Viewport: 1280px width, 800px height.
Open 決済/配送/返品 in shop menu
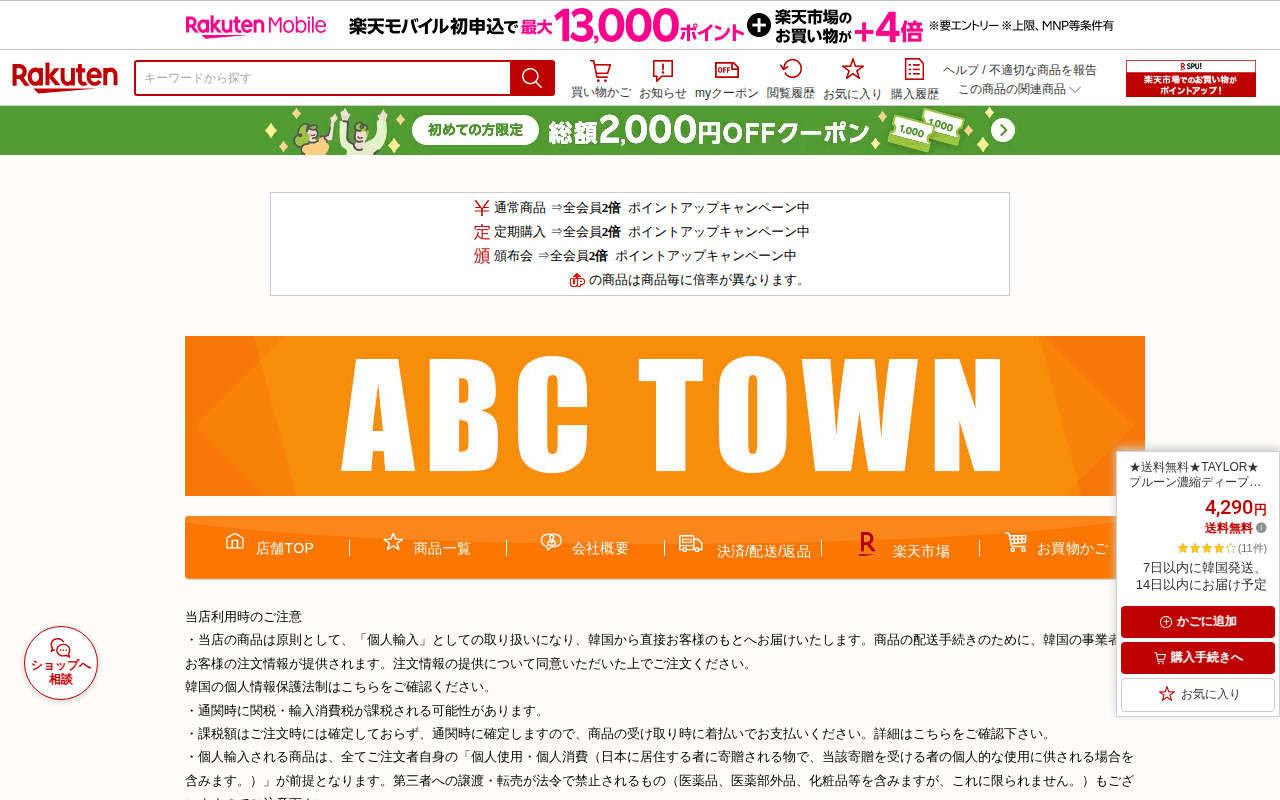click(764, 551)
